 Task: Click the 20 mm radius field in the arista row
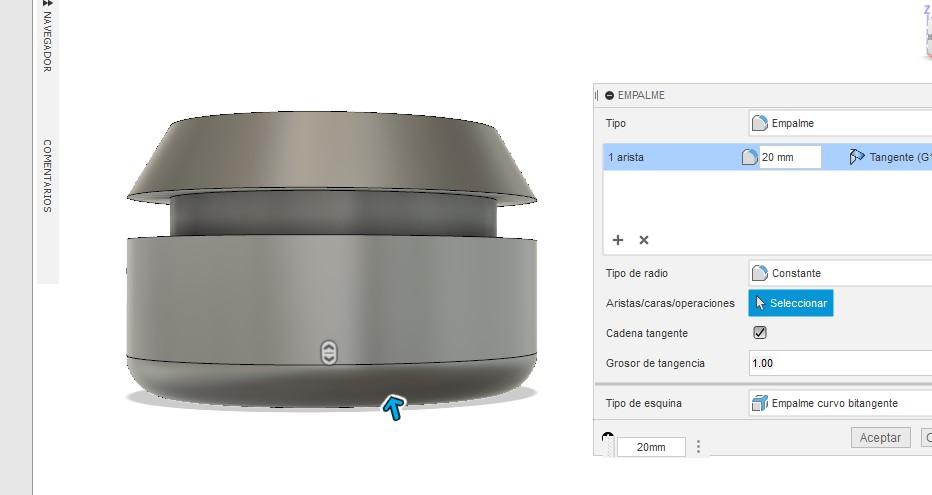click(x=790, y=157)
